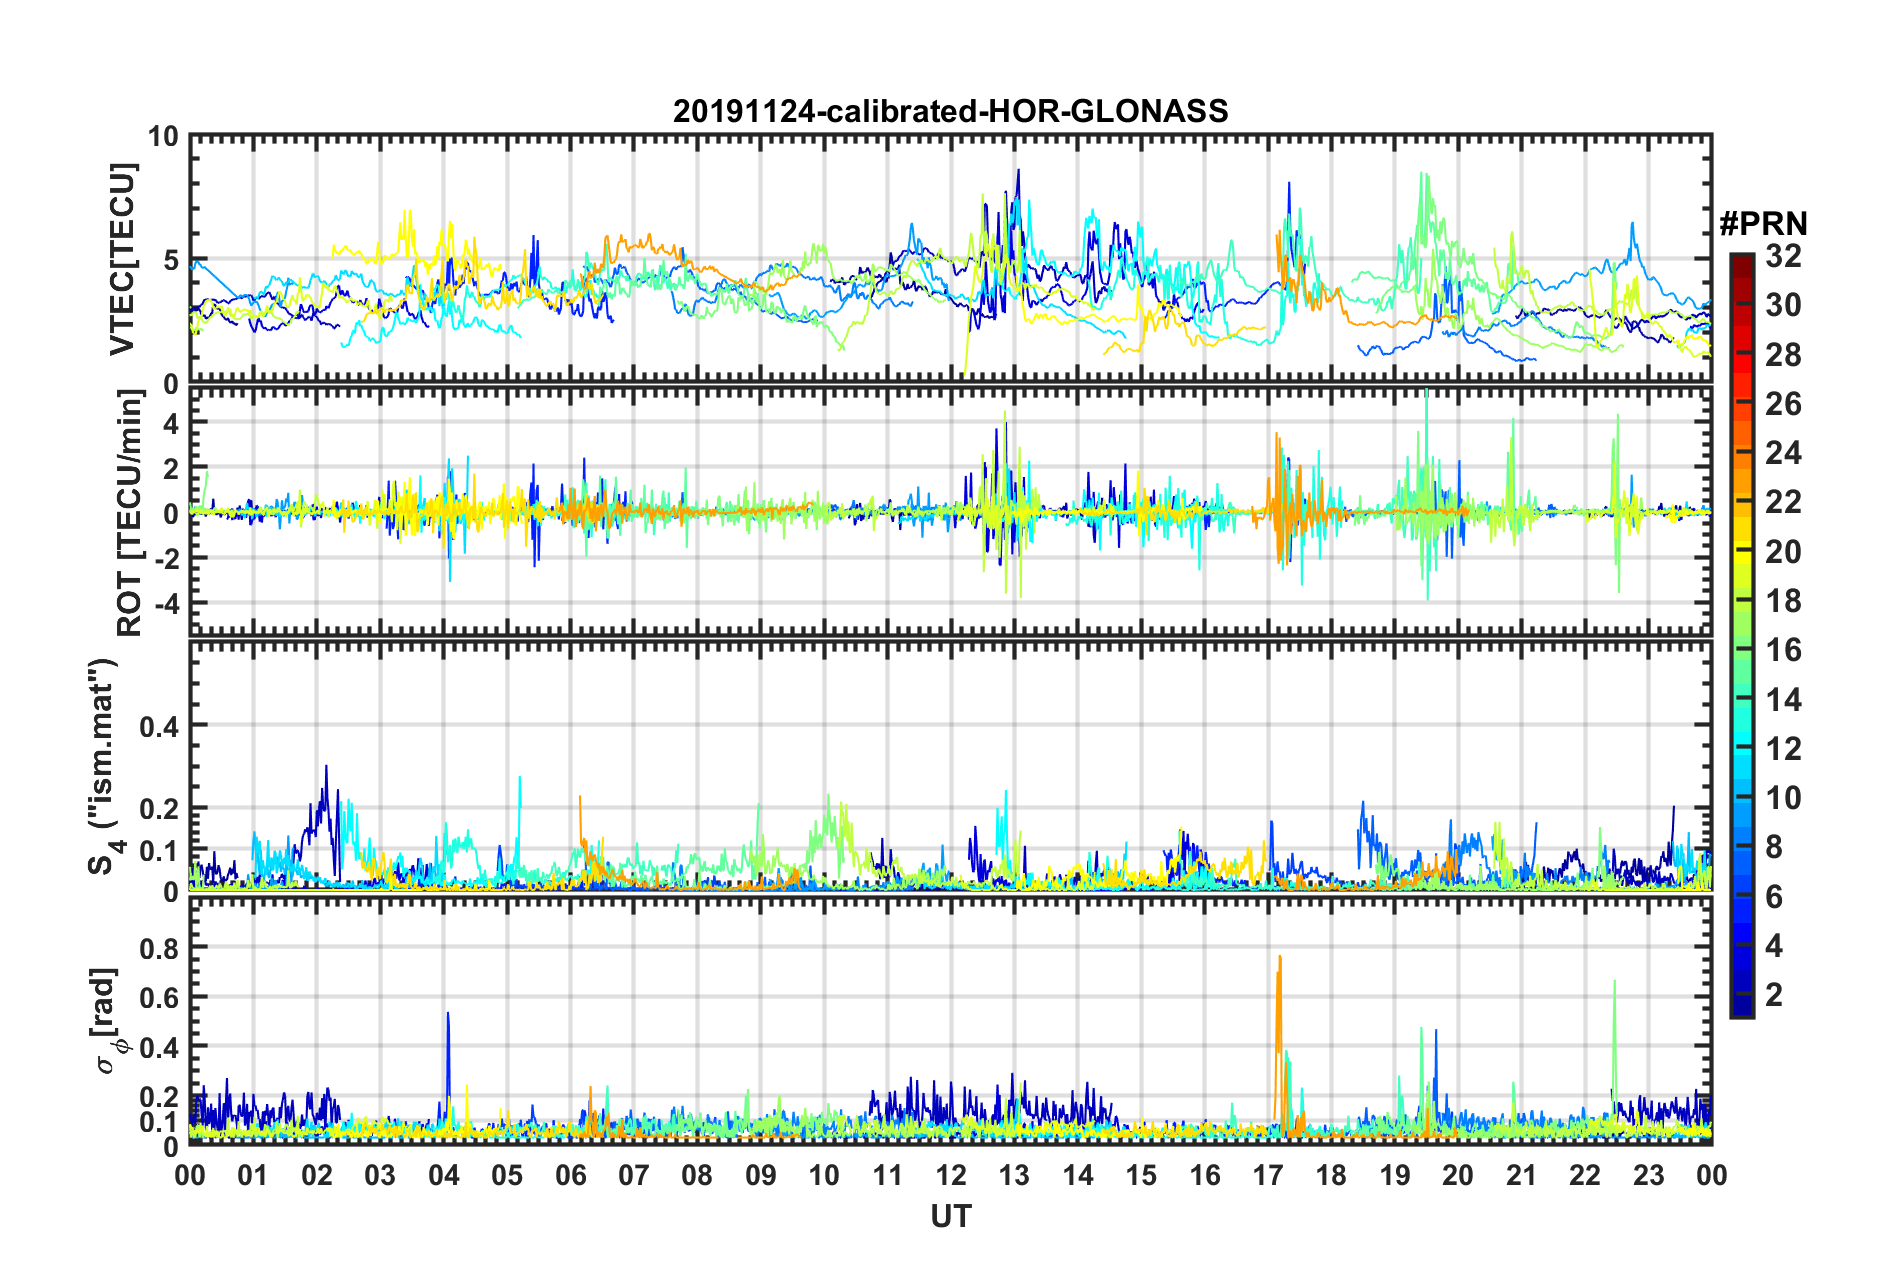The height and width of the screenshot is (1272, 1902).
Task: Click x-axis tick label 09
Action: tap(761, 1175)
